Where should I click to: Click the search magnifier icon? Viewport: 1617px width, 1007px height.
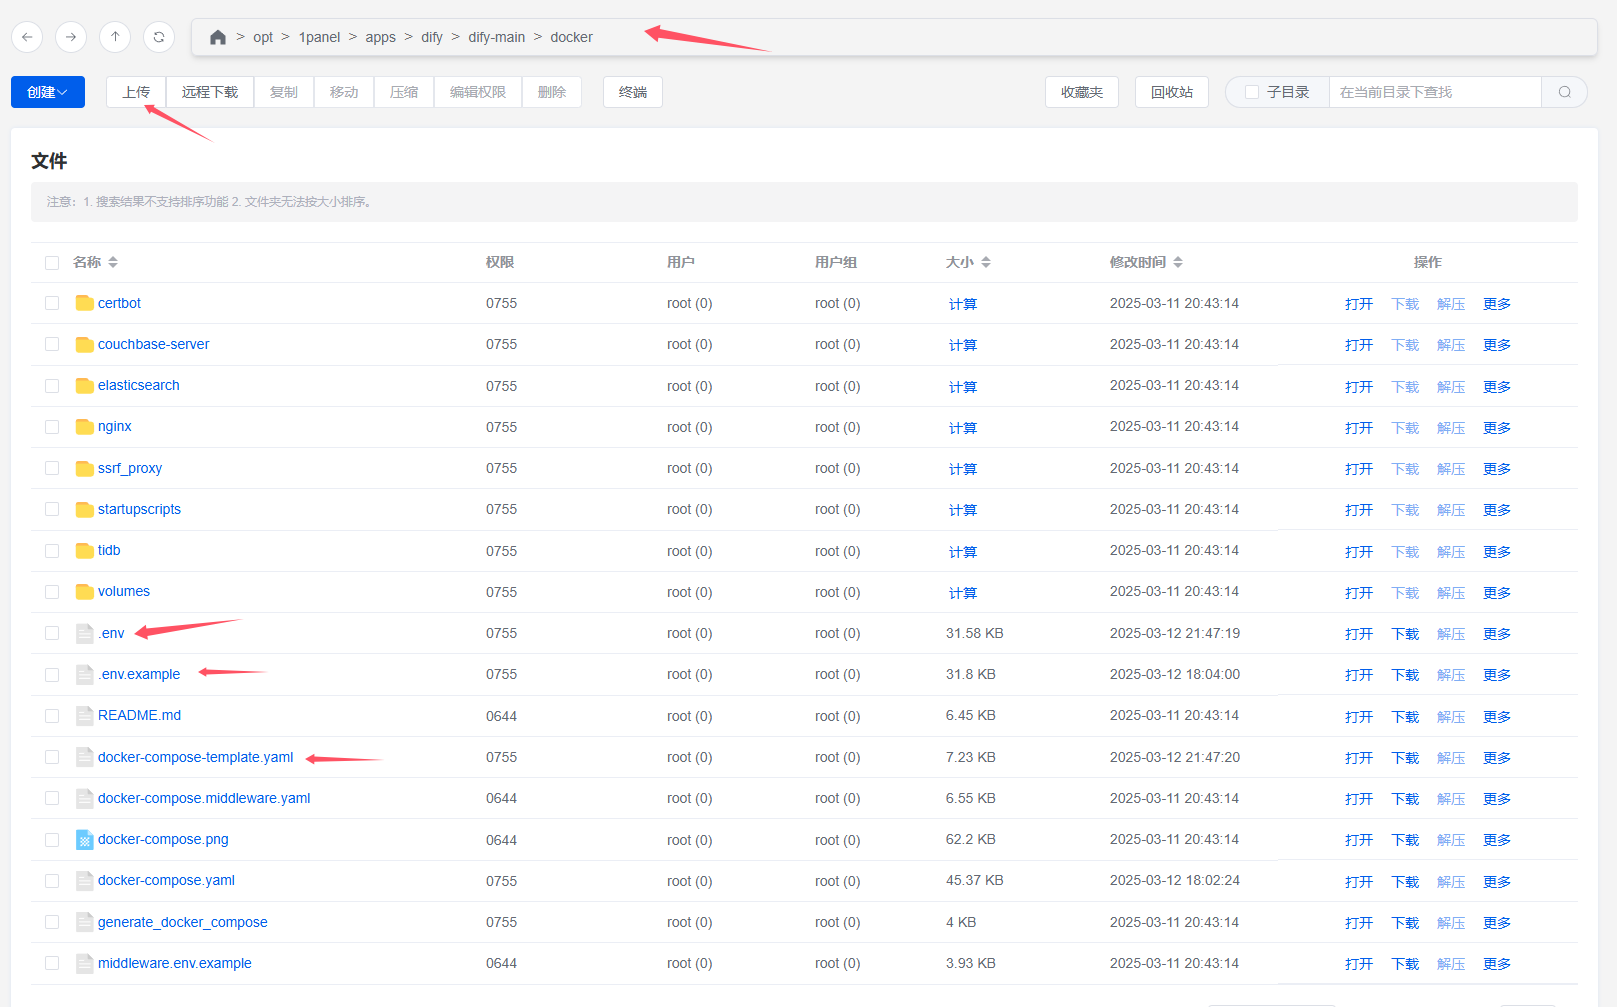tap(1564, 92)
